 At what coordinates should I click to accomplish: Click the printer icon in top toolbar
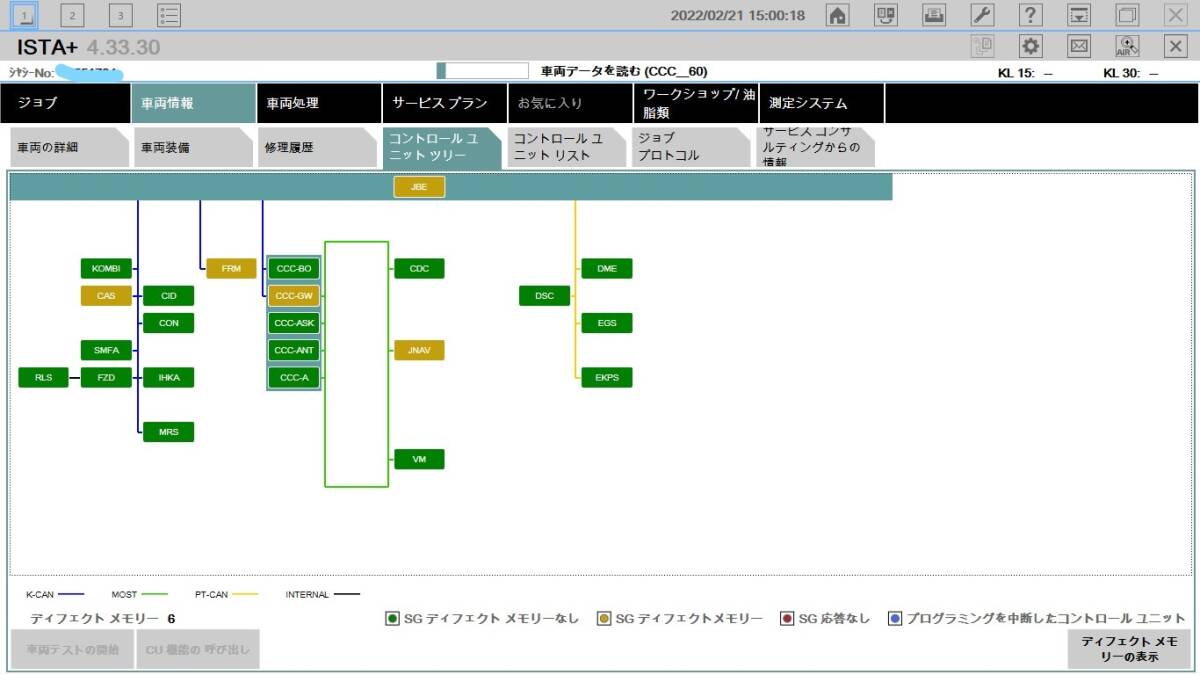[934, 15]
